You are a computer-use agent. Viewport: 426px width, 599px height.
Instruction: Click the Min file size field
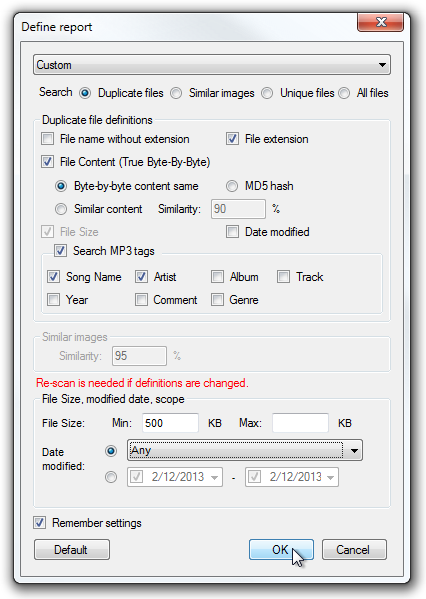point(170,423)
